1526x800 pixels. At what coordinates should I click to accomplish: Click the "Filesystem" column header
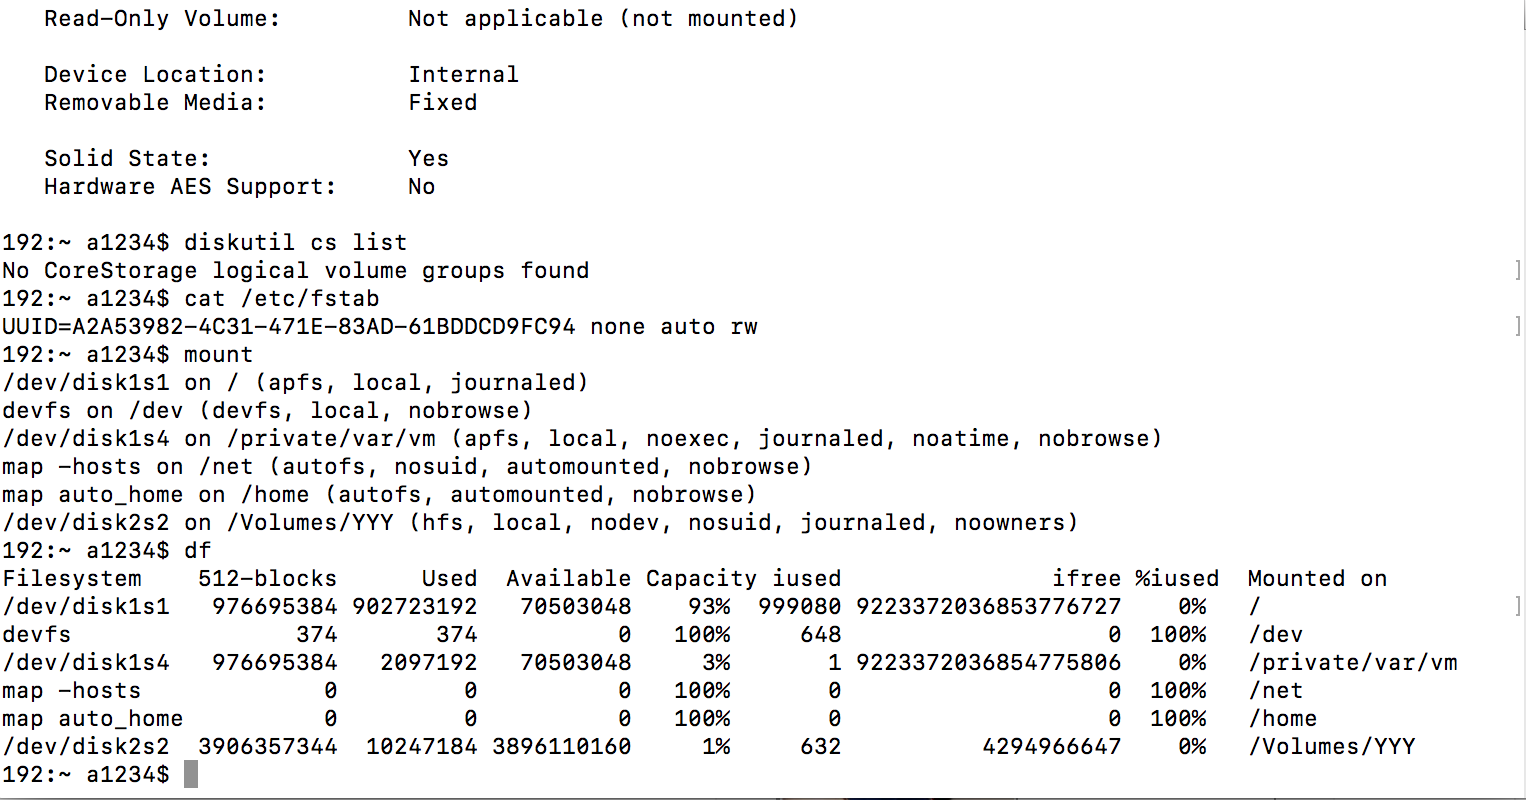[x=72, y=579]
